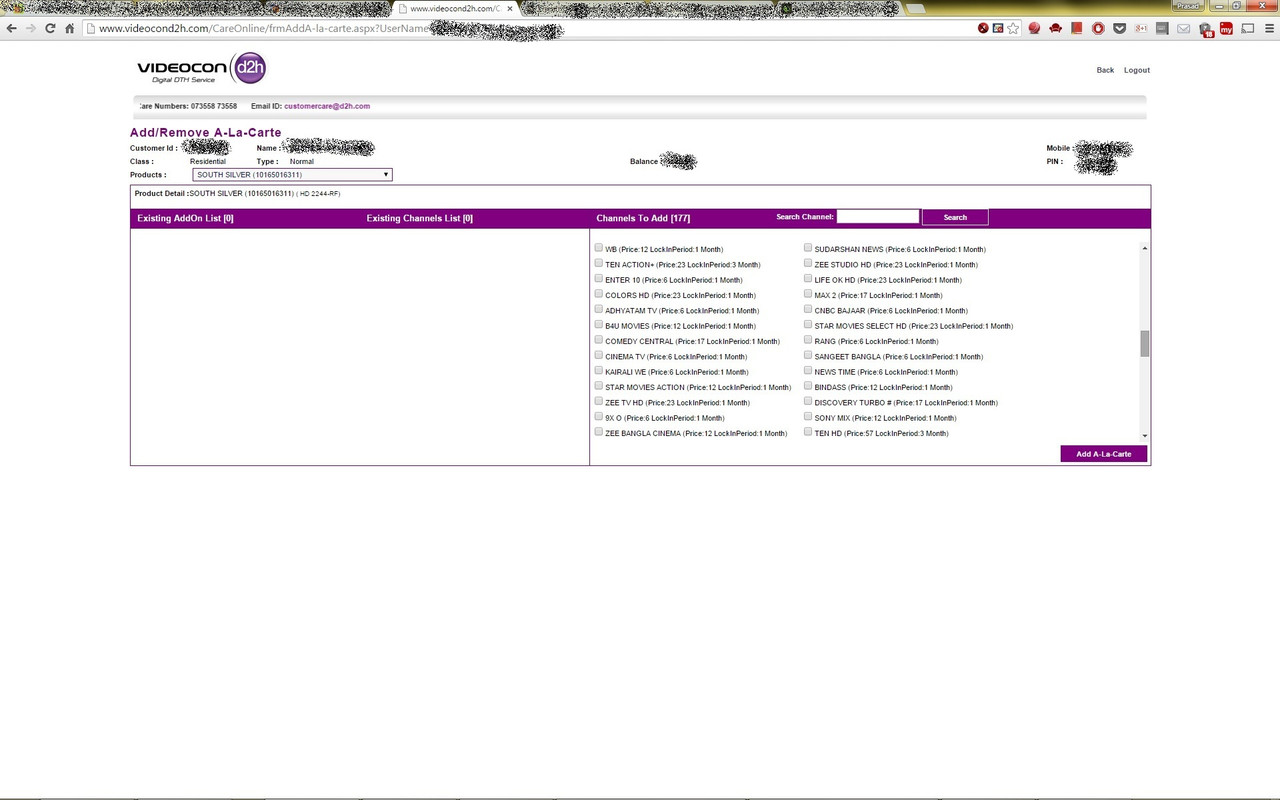
Task: Select the SANGEET BANGLA checkbox
Action: pos(808,356)
